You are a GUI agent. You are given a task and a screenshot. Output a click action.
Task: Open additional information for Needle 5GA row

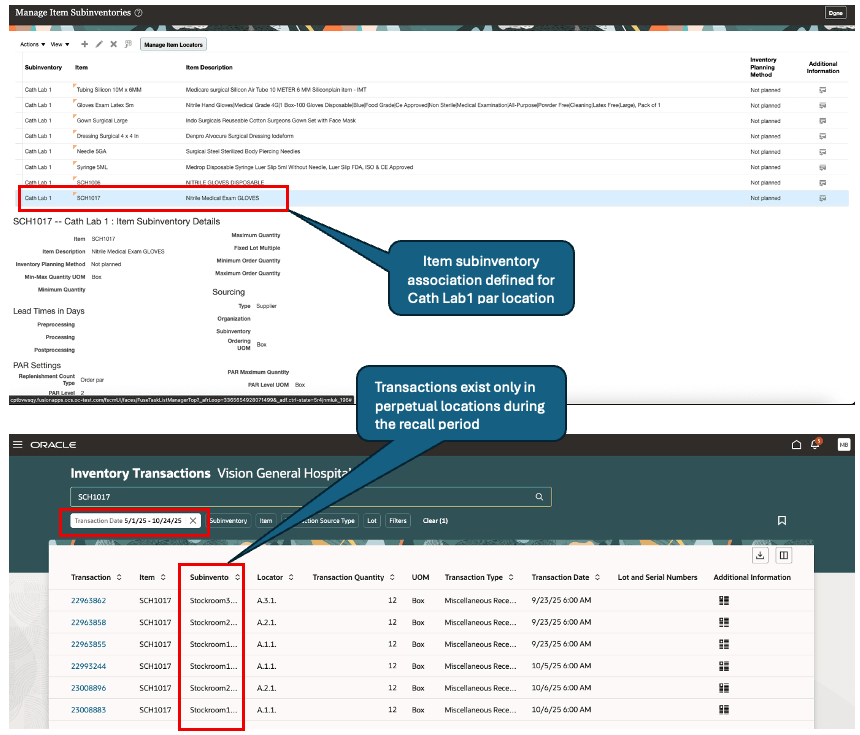823,151
